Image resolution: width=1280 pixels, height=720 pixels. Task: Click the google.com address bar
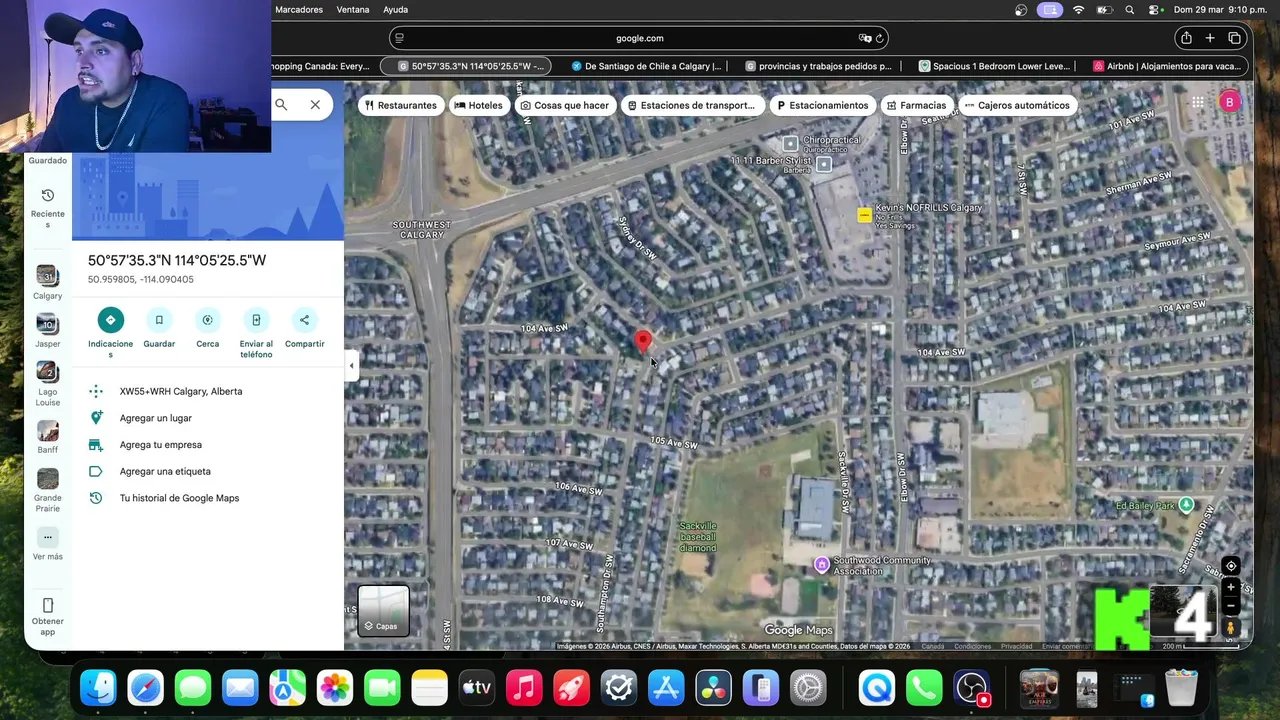click(x=639, y=38)
